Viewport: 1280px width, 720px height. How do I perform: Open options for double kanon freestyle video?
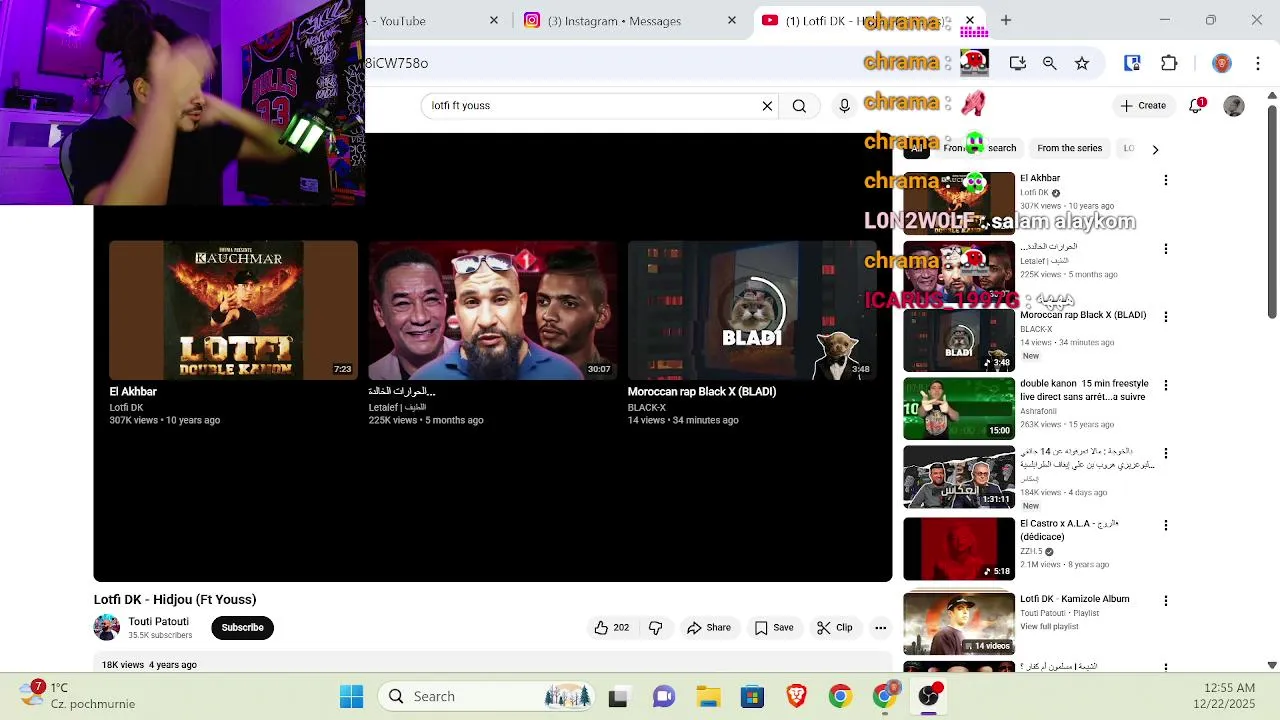pyautogui.click(x=1165, y=385)
